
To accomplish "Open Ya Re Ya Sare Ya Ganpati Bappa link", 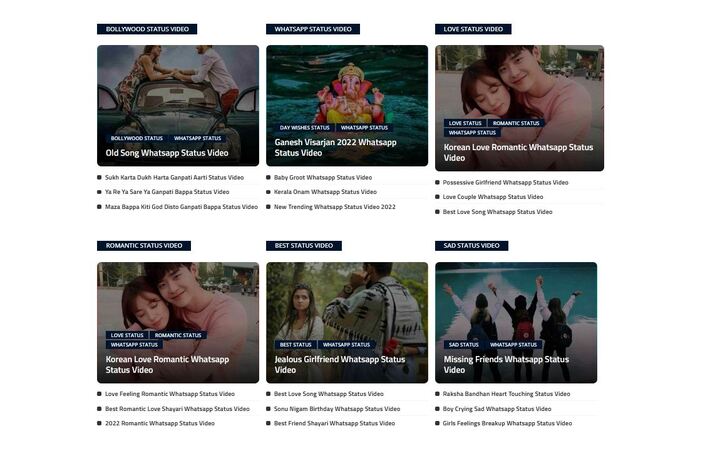I will point(167,192).
